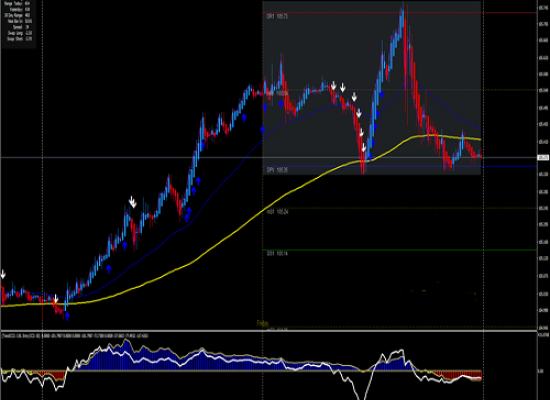Click the Friday day separator label
The width and height of the screenshot is (550, 400).
[263, 323]
